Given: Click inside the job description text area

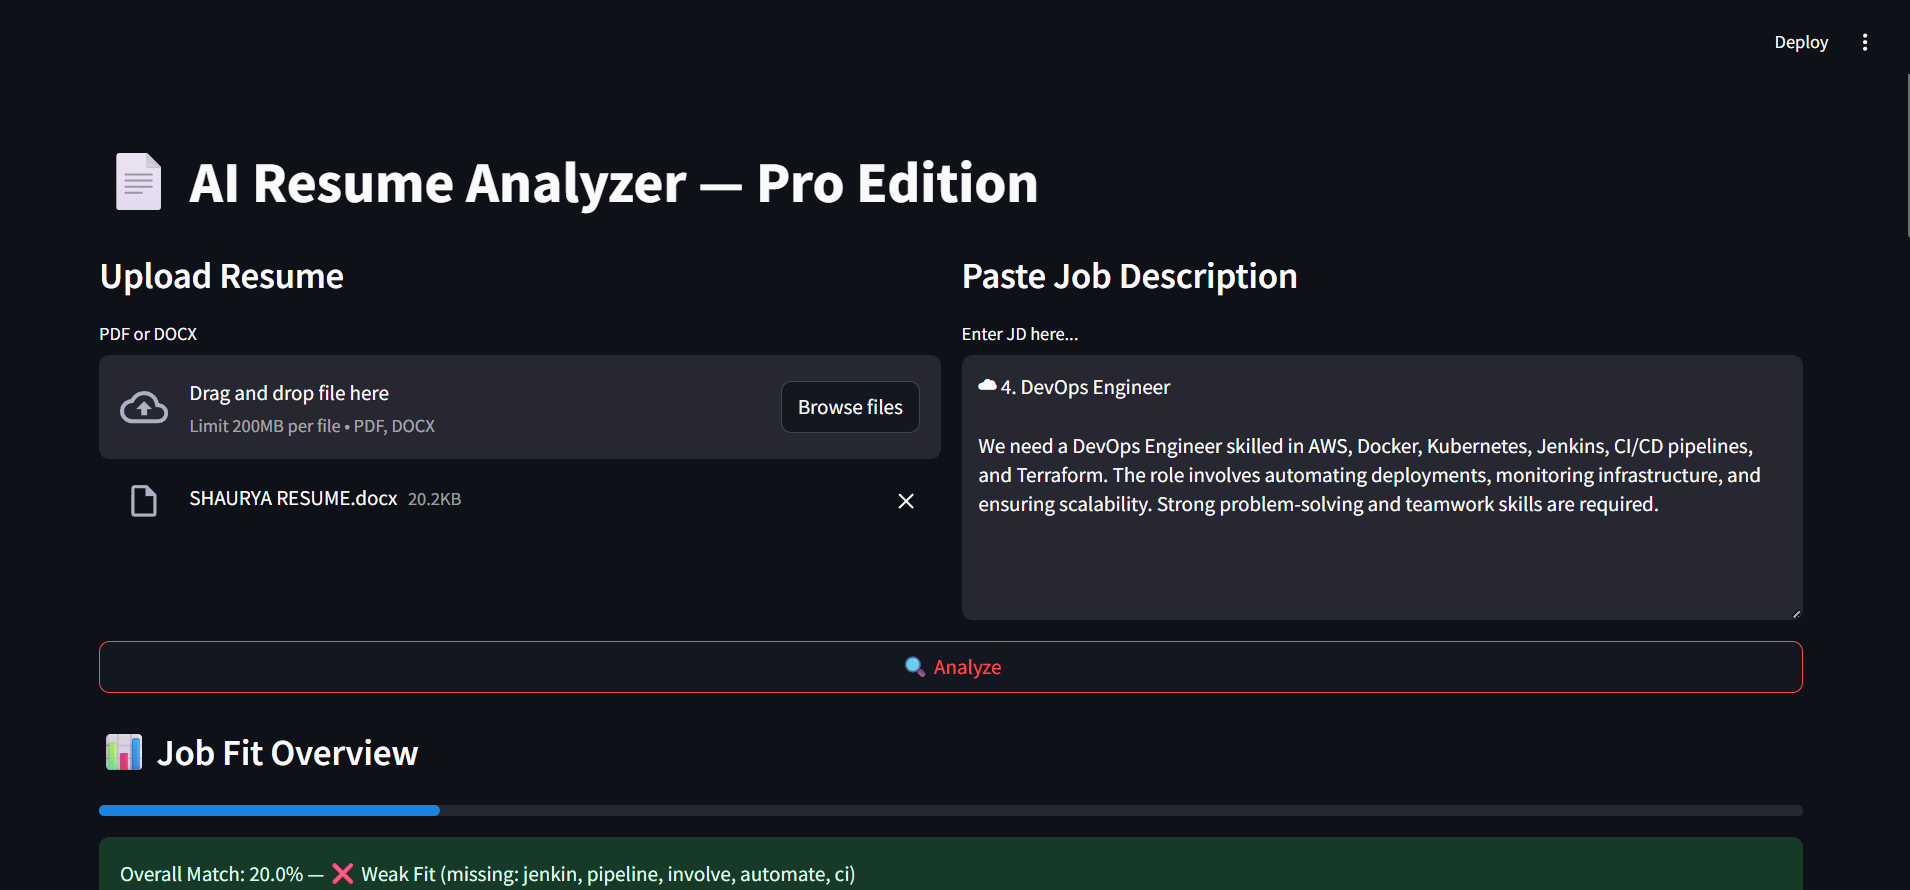Looking at the screenshot, I should coord(1380,560).
